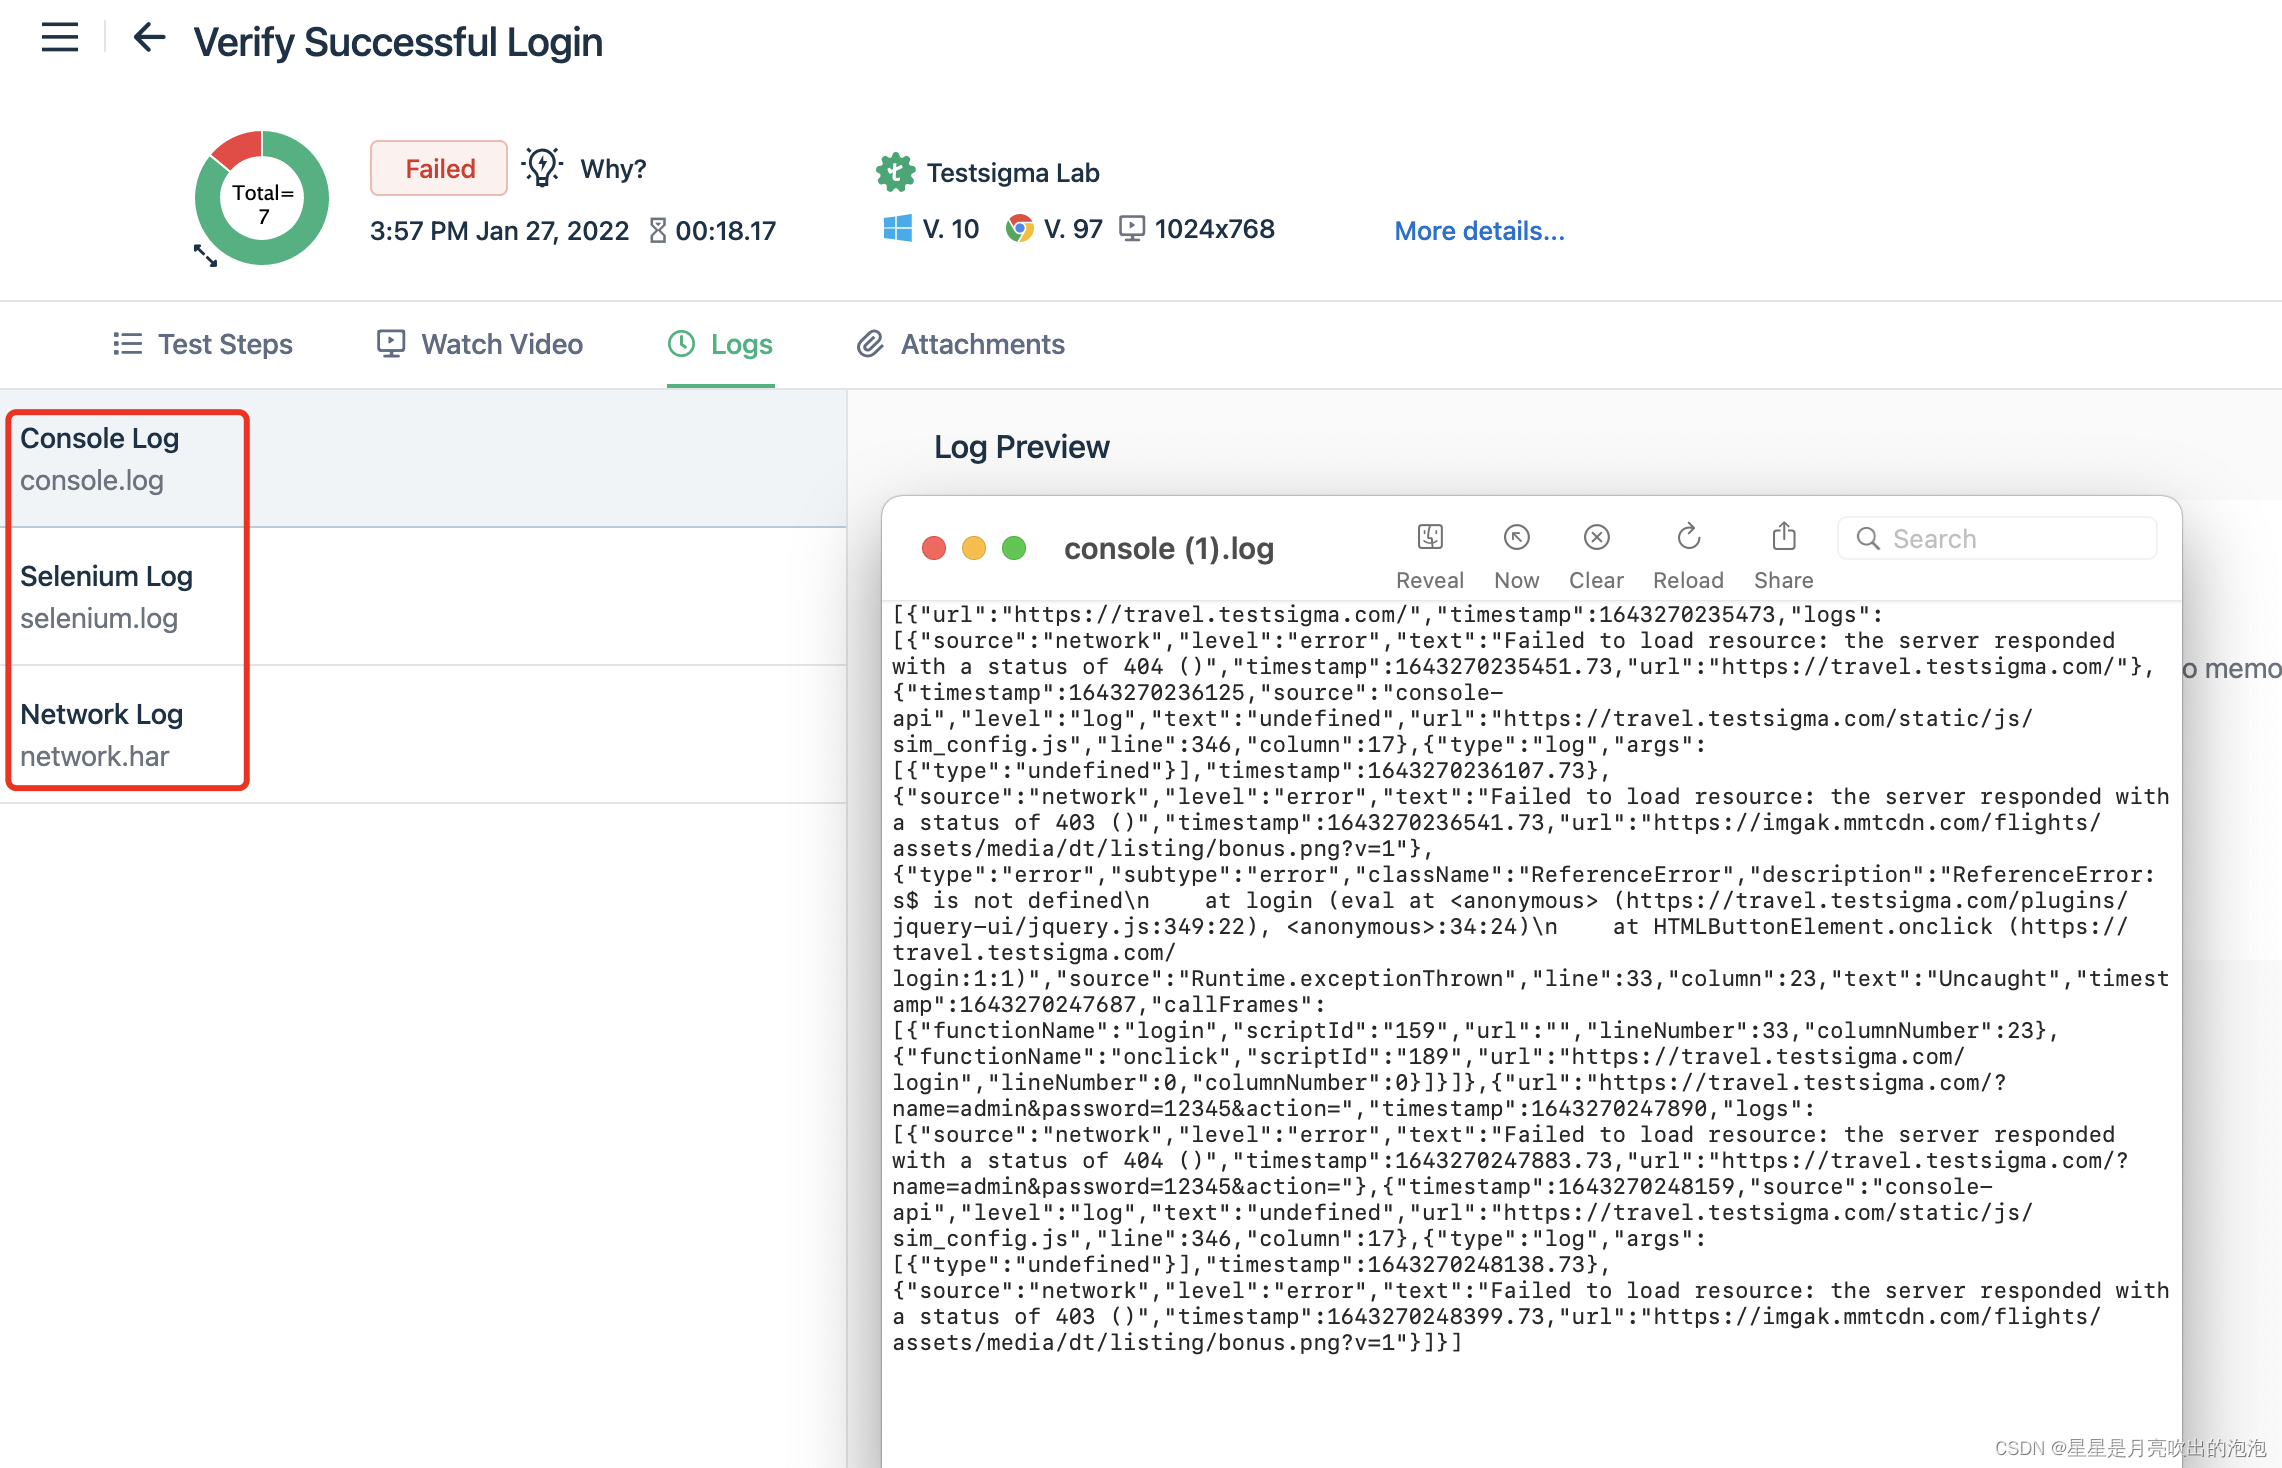The height and width of the screenshot is (1468, 2282).
Task: Click the Chrome browser version icon
Action: [1019, 229]
